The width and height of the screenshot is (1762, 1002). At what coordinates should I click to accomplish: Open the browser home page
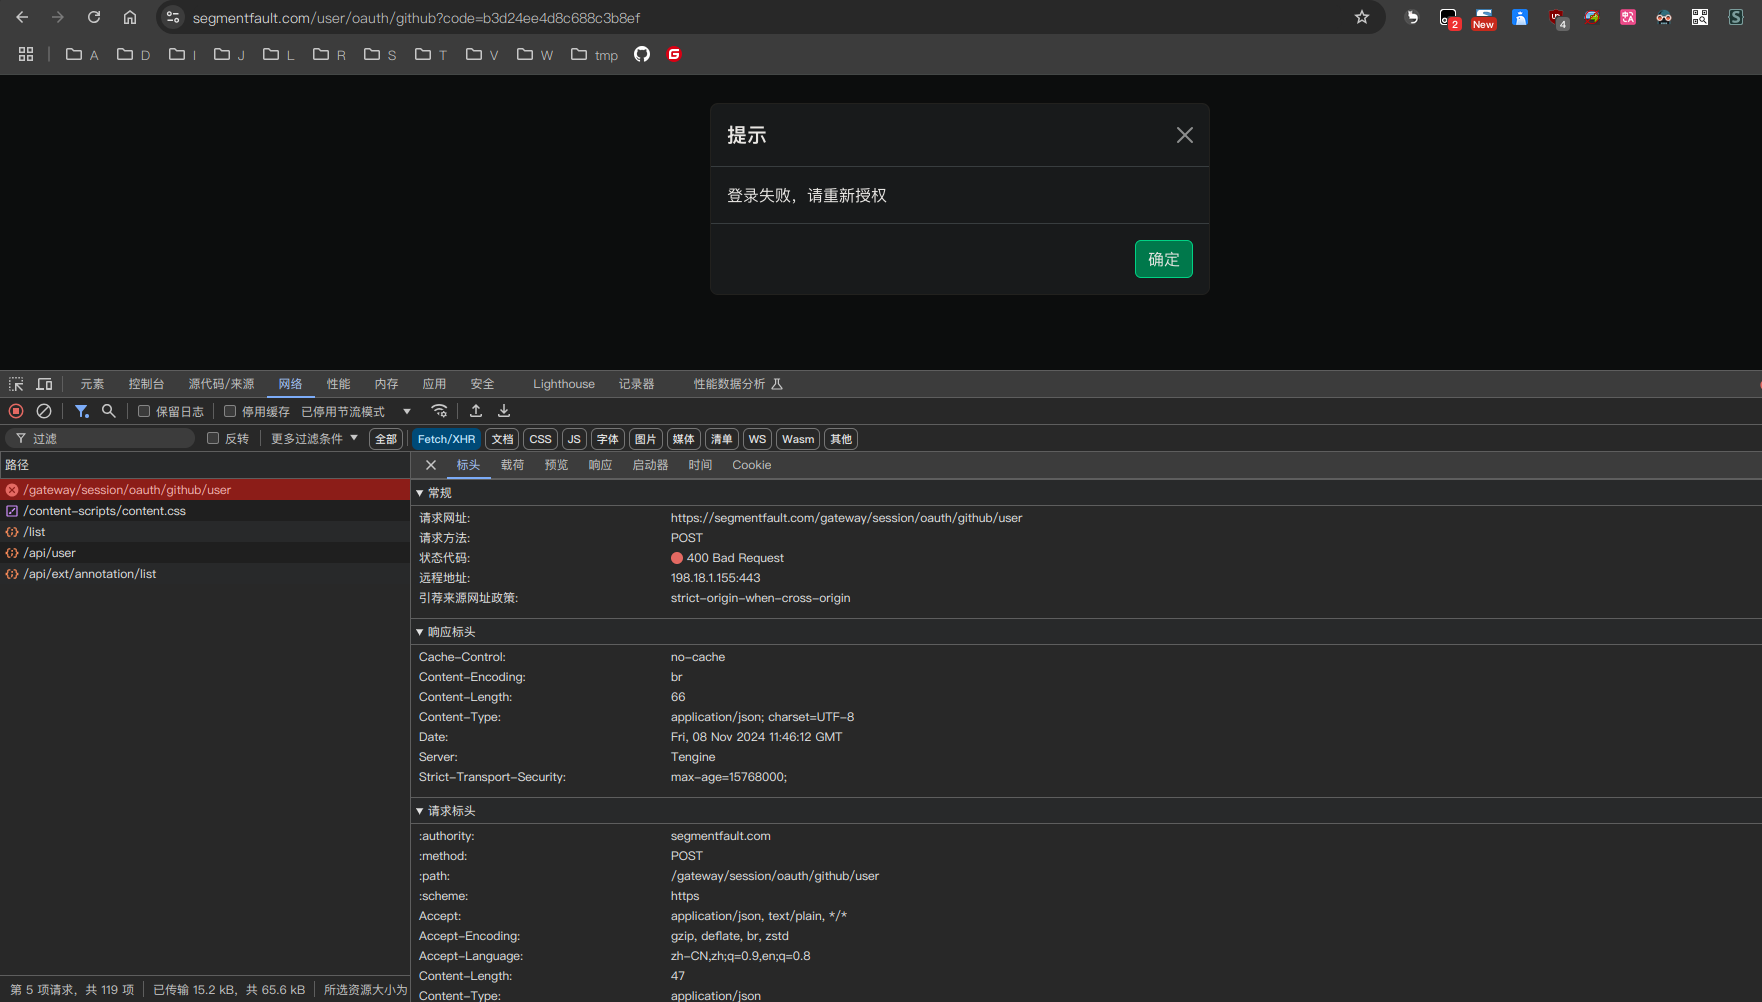pyautogui.click(x=130, y=17)
